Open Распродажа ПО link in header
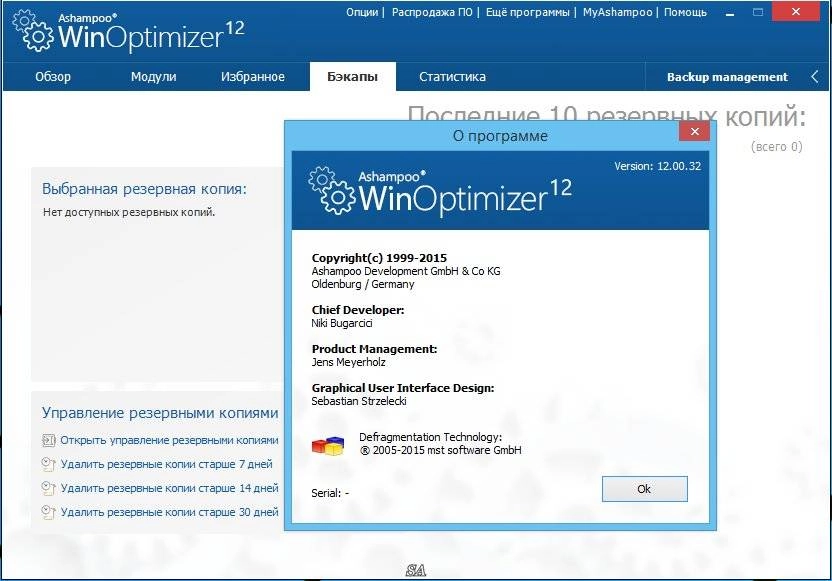 [x=432, y=12]
